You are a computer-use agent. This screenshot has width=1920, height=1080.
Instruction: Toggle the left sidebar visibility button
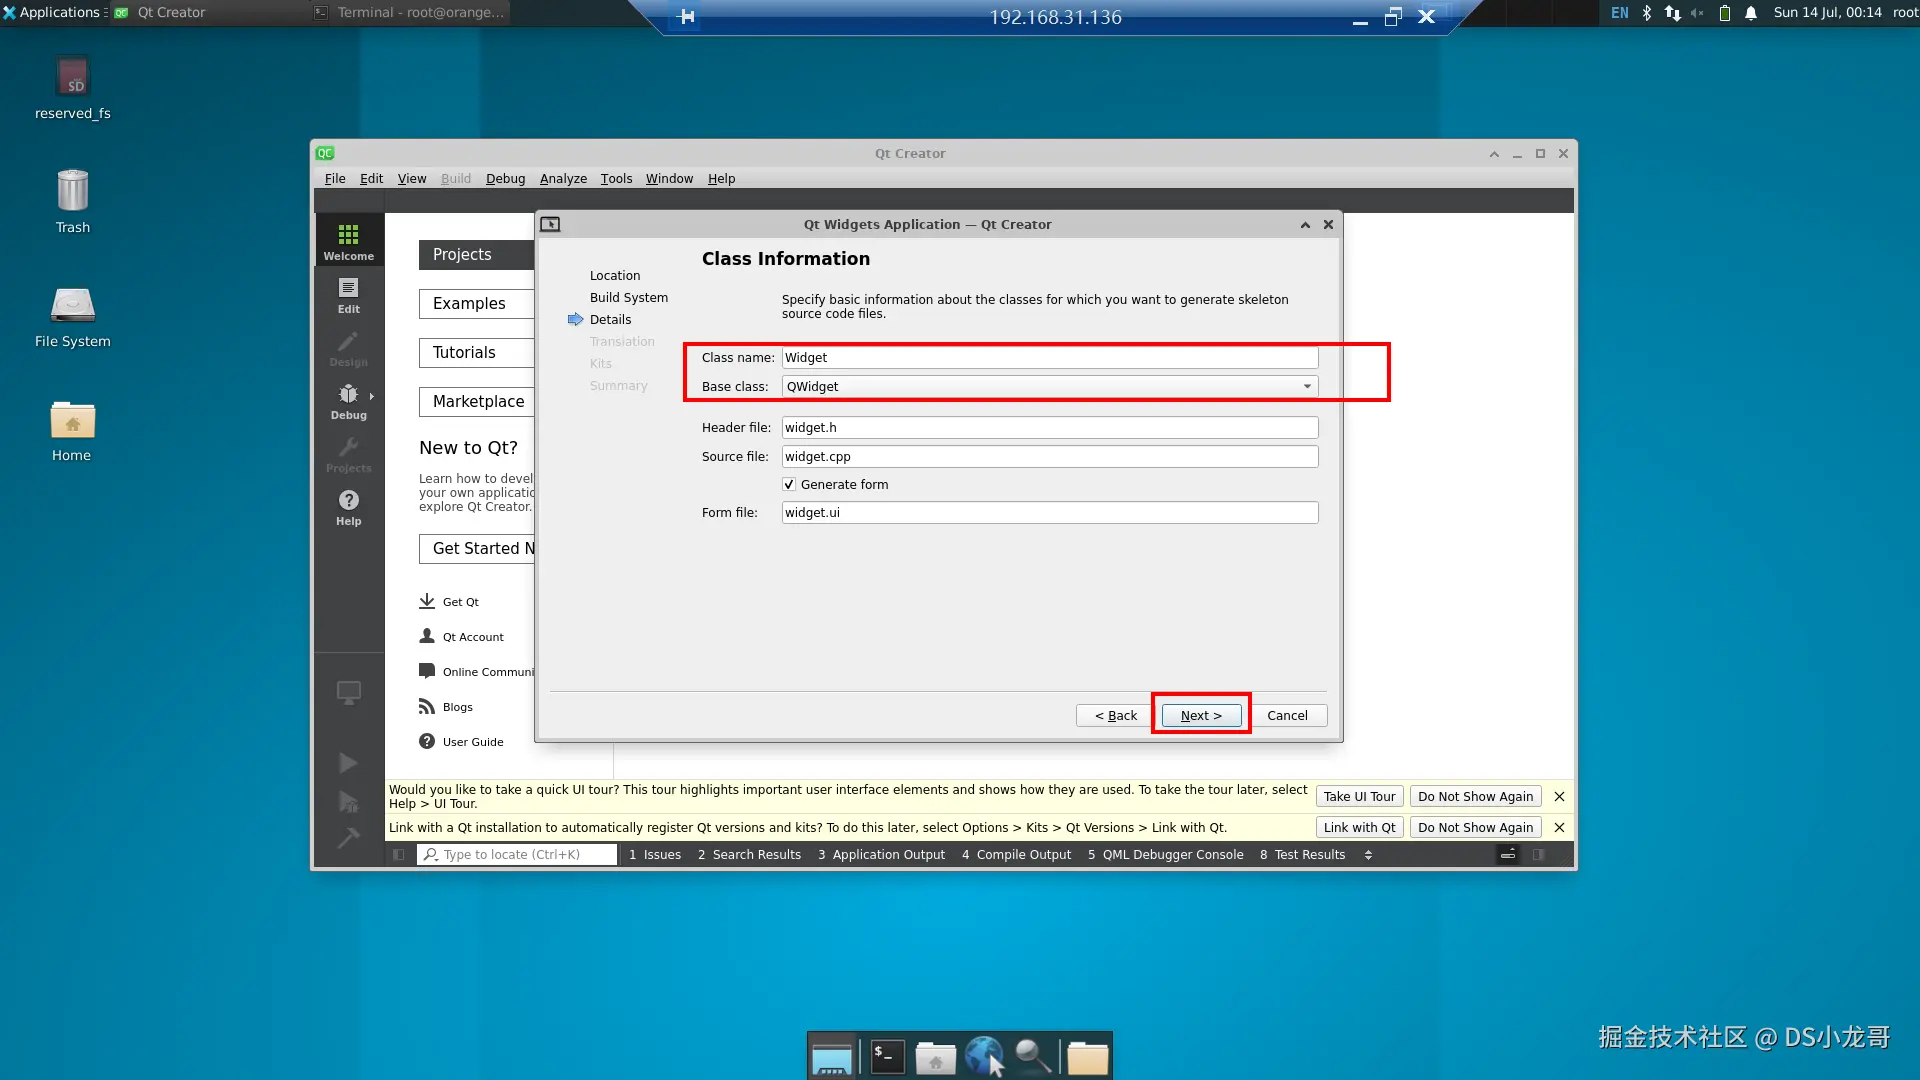(x=399, y=855)
